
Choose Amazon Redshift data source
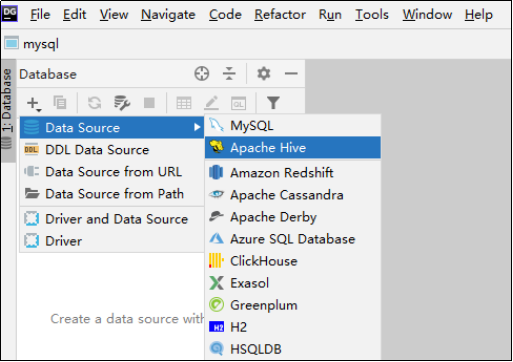pyautogui.click(x=293, y=173)
